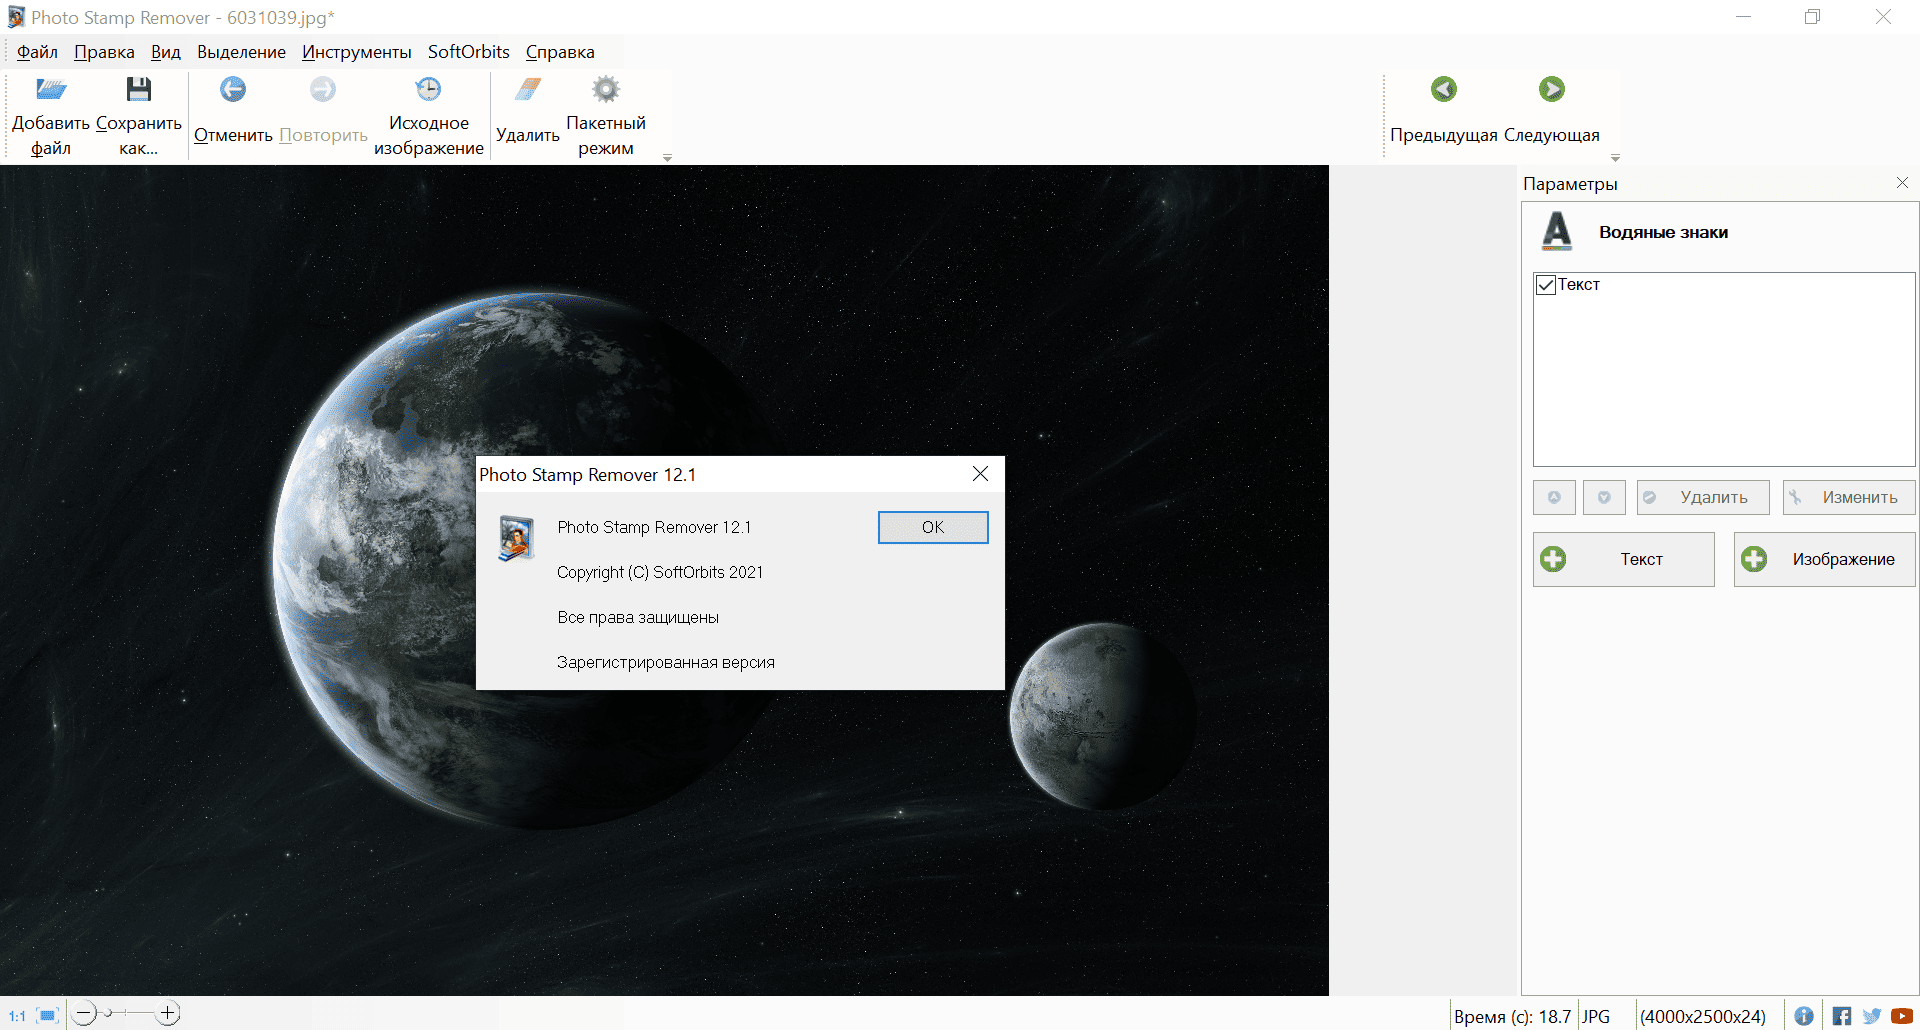Screen dimensions: 1920x1030
Task: Open the Справка menu
Action: 560,52
